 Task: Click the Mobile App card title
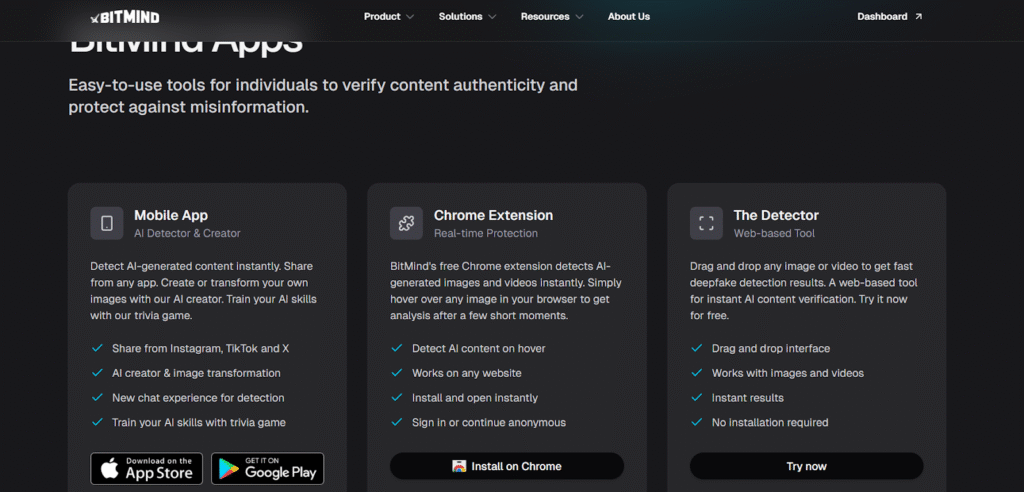point(171,215)
